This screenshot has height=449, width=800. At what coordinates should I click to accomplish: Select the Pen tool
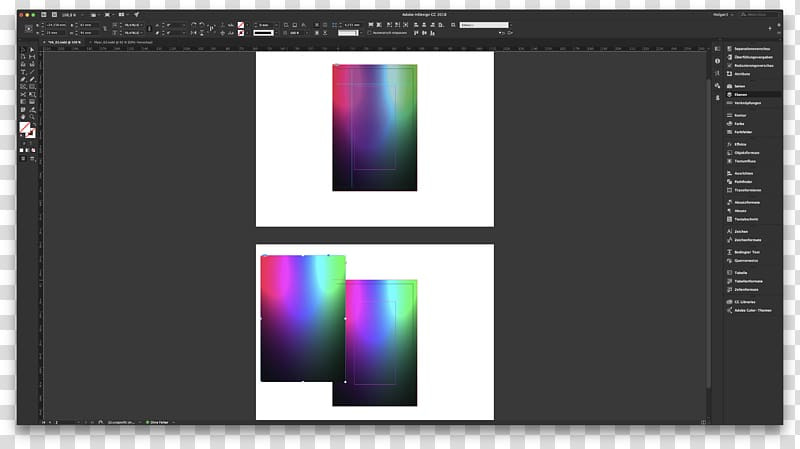tap(23, 79)
